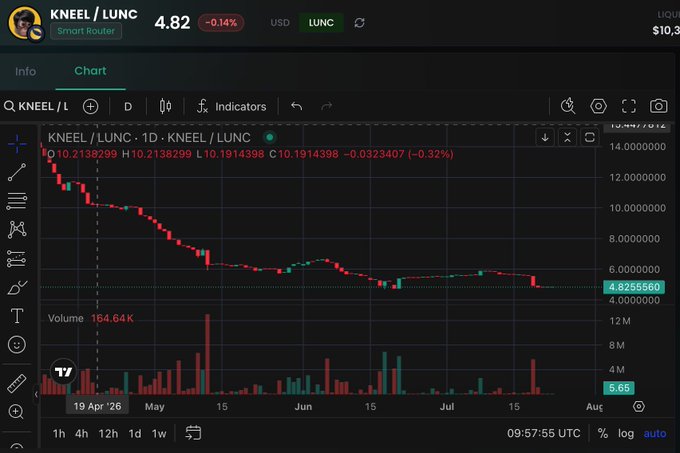680x453 pixels.
Task: Open timezone at 09:57:55 UTC
Action: click(543, 433)
